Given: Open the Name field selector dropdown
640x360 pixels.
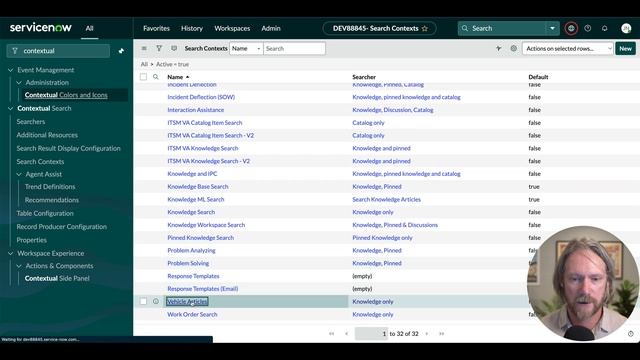Looking at the screenshot, I should [x=246, y=49].
